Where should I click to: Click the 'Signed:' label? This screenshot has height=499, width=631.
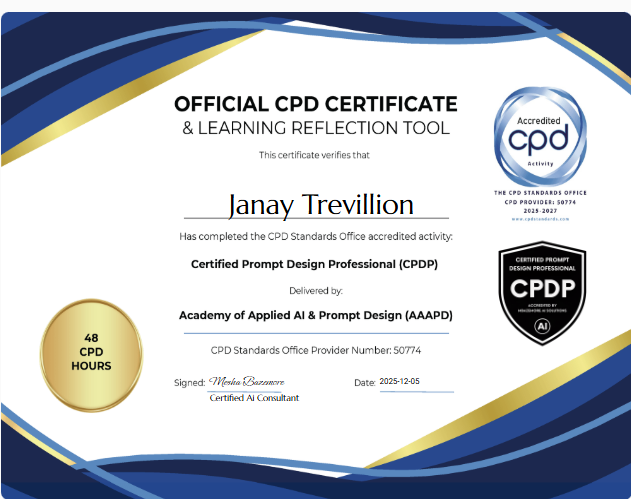coord(190,382)
